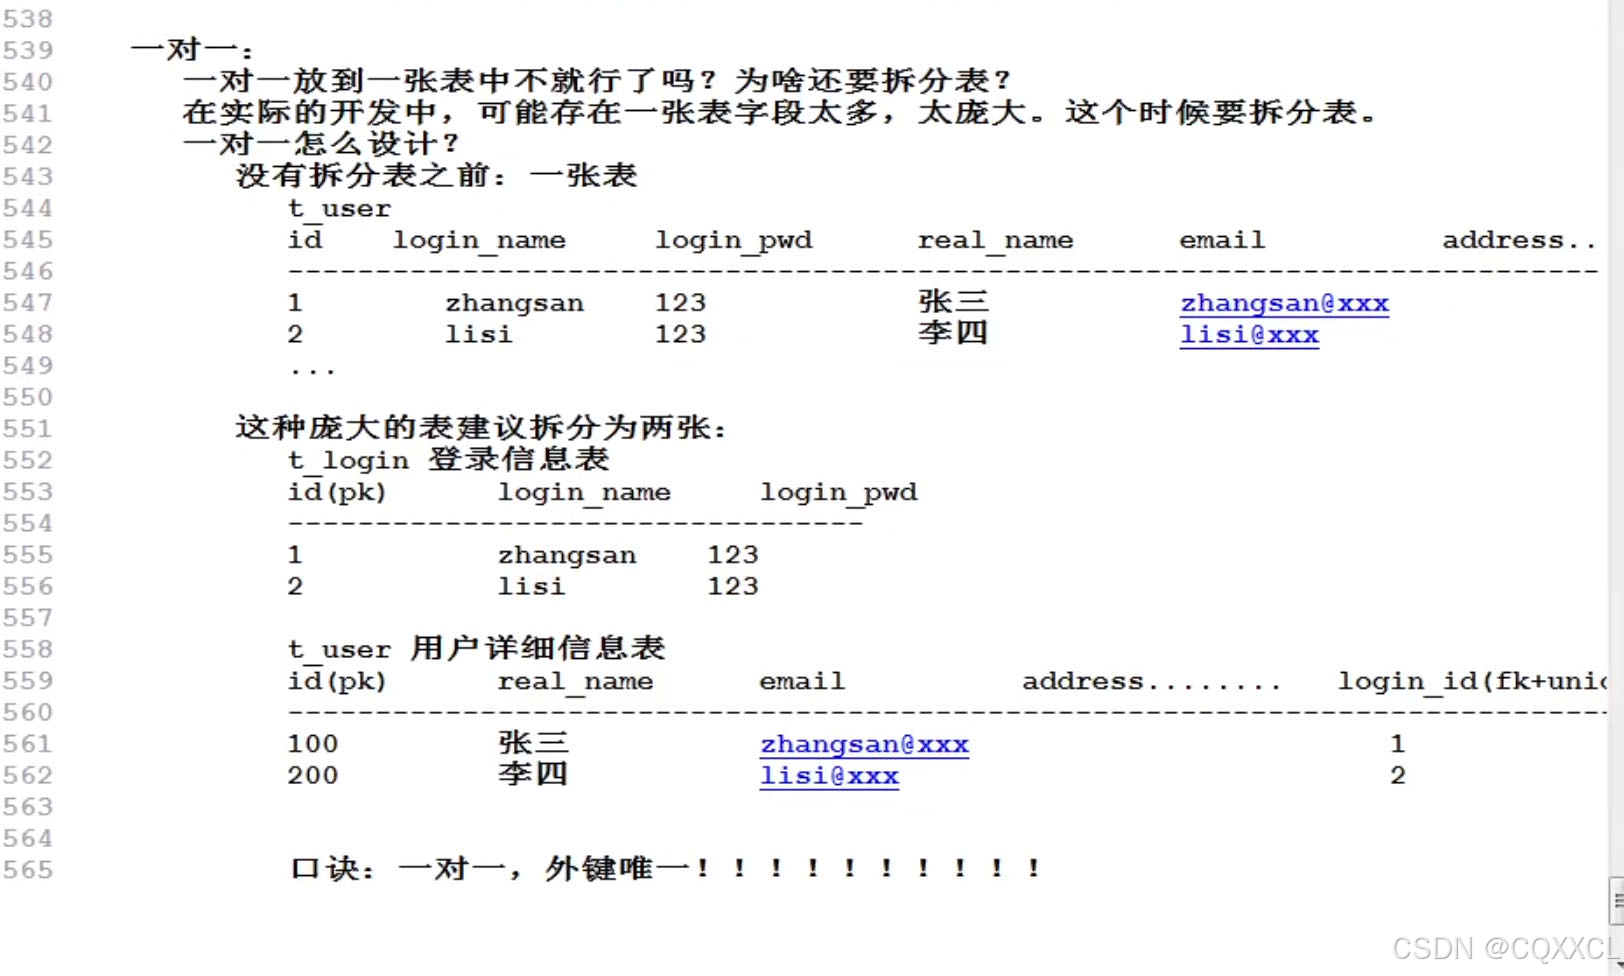Click "login_pwd" header on line 545

coord(734,241)
